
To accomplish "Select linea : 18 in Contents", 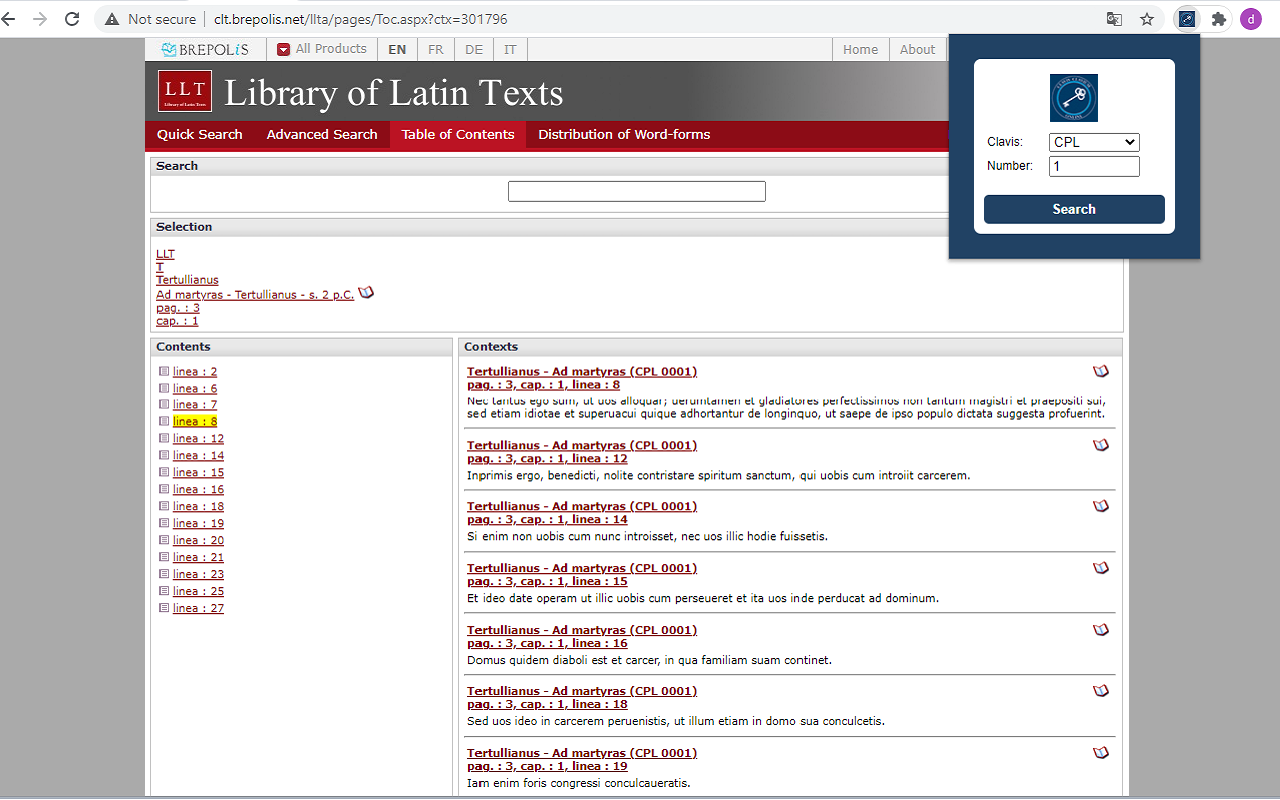I will [198, 507].
